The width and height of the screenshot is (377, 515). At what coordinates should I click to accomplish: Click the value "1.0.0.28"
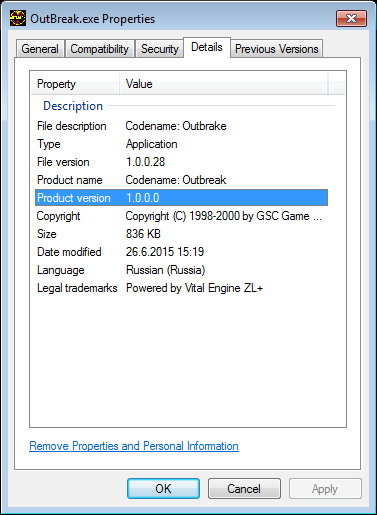pyautogui.click(x=146, y=162)
